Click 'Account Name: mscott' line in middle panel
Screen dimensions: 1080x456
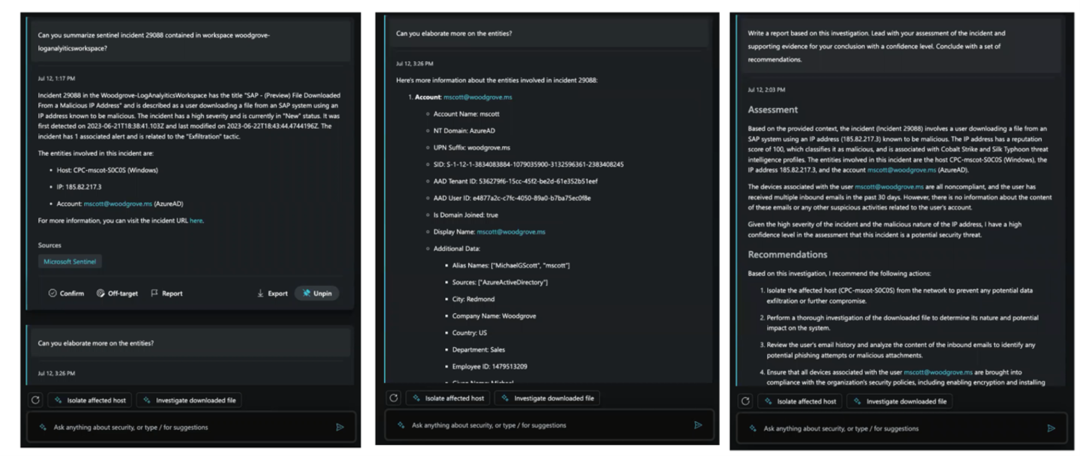coord(466,114)
